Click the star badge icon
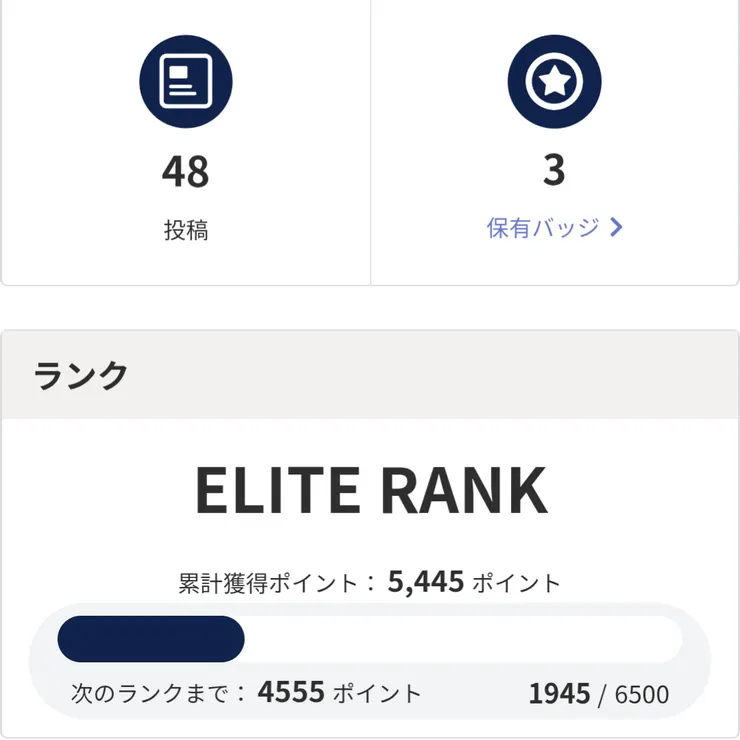Image resolution: width=740 pixels, height=740 pixels. 554,81
